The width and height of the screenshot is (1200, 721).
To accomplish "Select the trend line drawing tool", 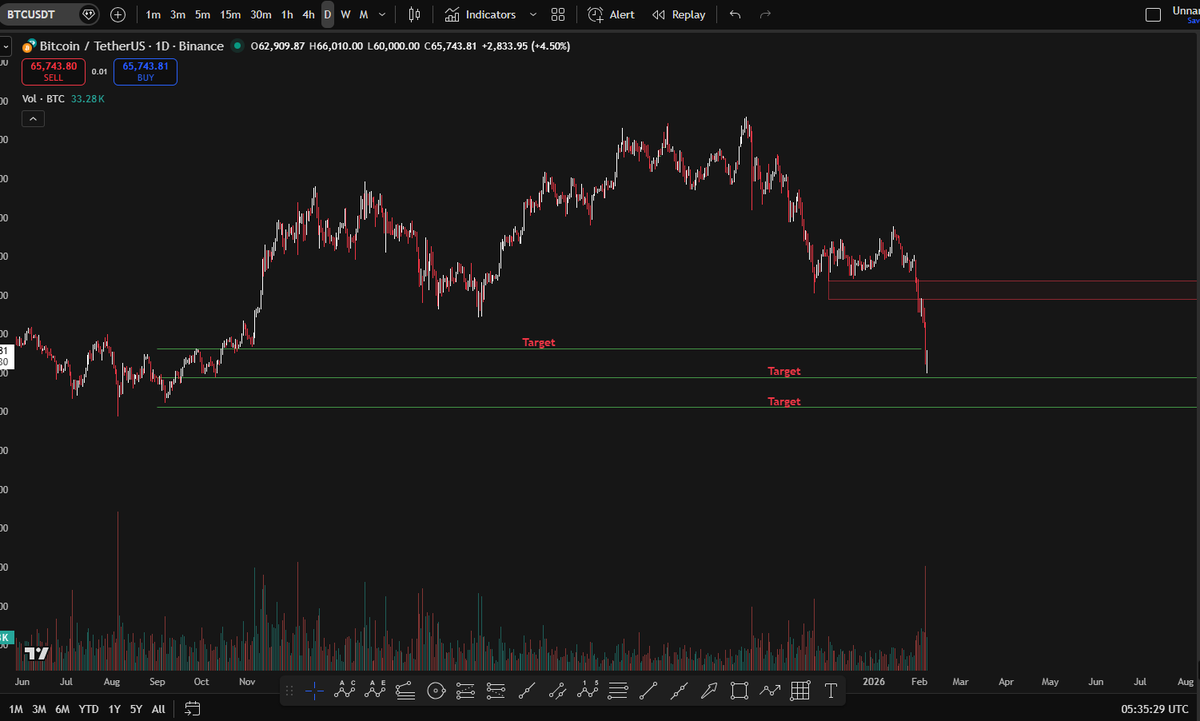I will 648,691.
